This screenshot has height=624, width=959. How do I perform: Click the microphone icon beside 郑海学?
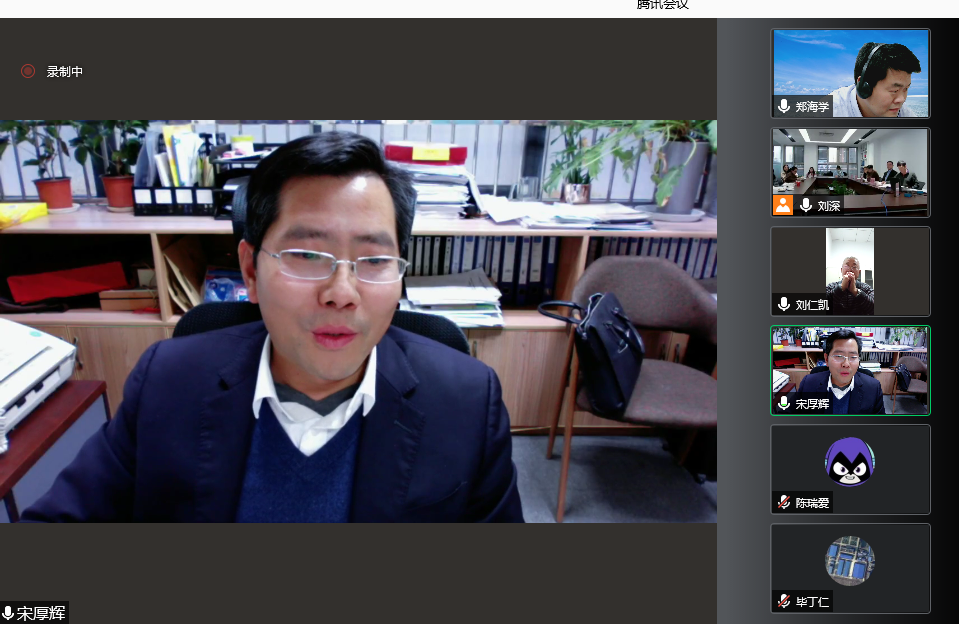click(784, 106)
